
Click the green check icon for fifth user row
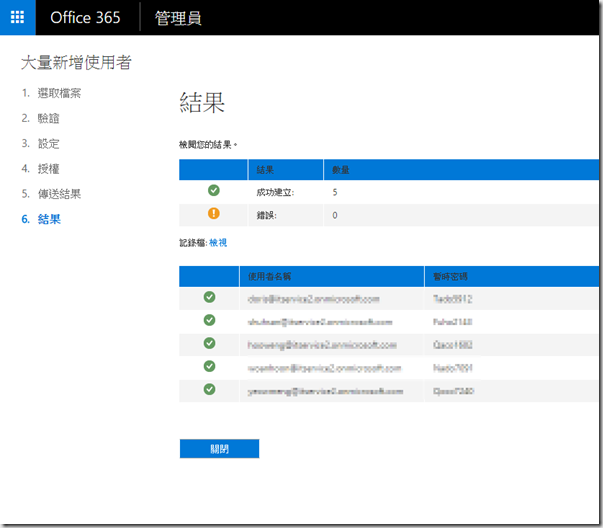click(x=209, y=389)
